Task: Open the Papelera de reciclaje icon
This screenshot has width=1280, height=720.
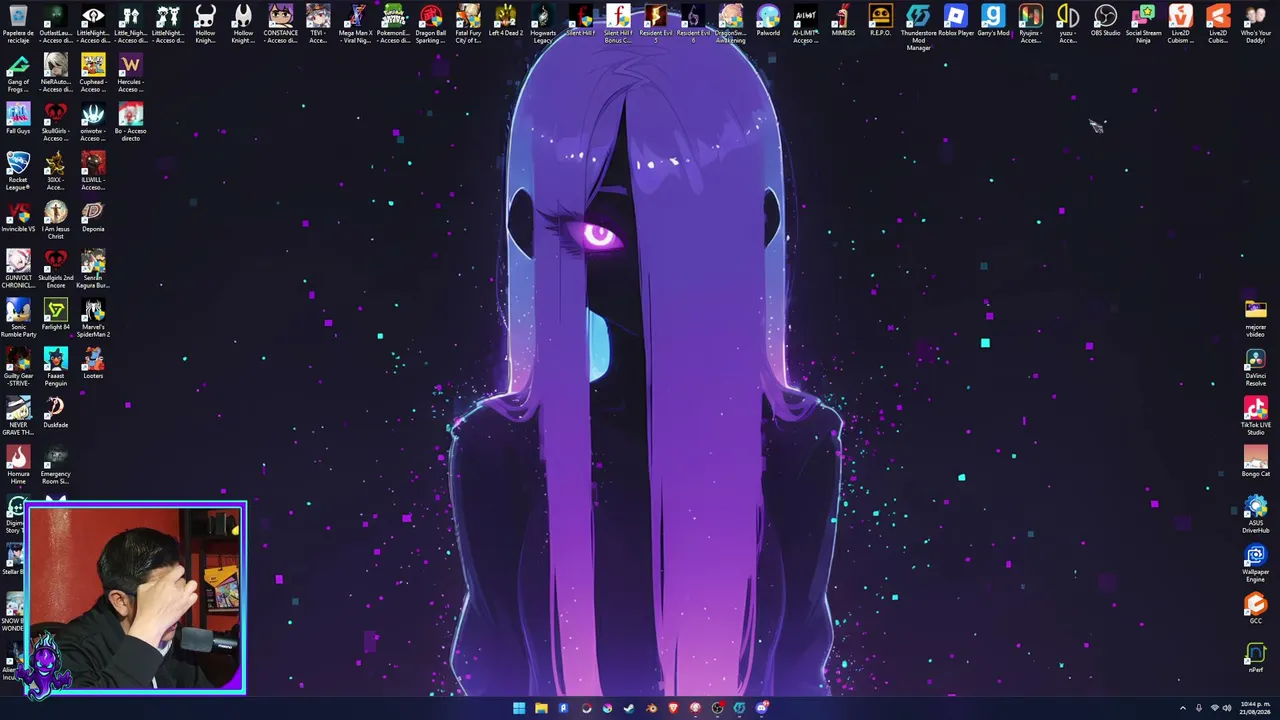Action: [x=18, y=23]
